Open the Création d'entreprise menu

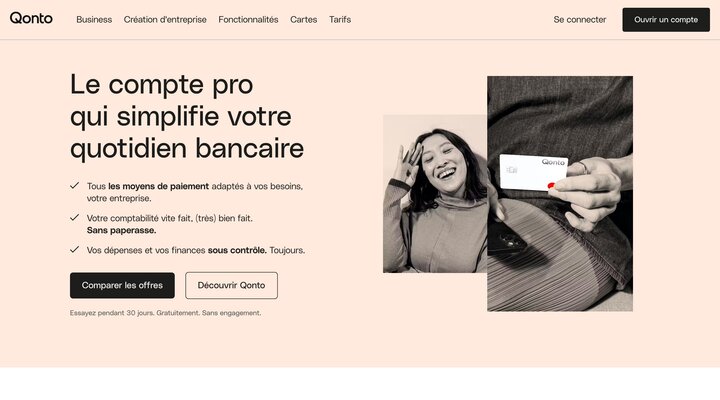click(165, 20)
